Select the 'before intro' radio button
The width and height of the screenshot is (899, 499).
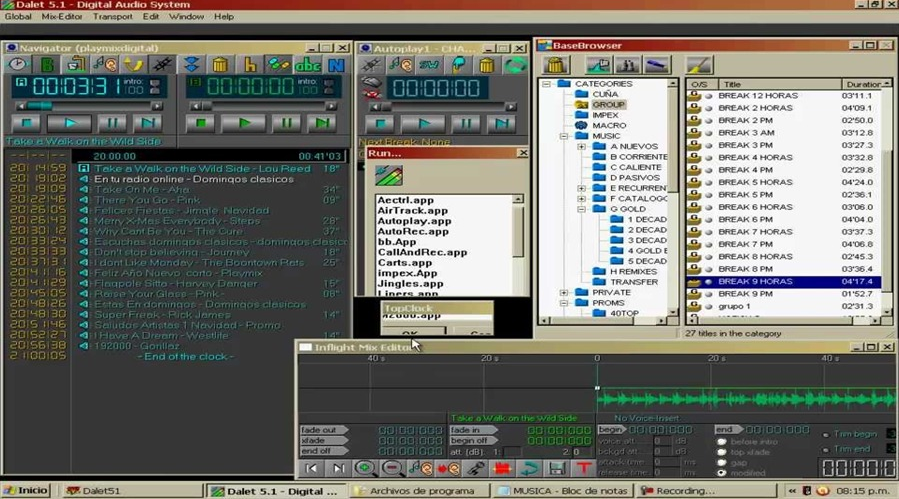point(722,441)
